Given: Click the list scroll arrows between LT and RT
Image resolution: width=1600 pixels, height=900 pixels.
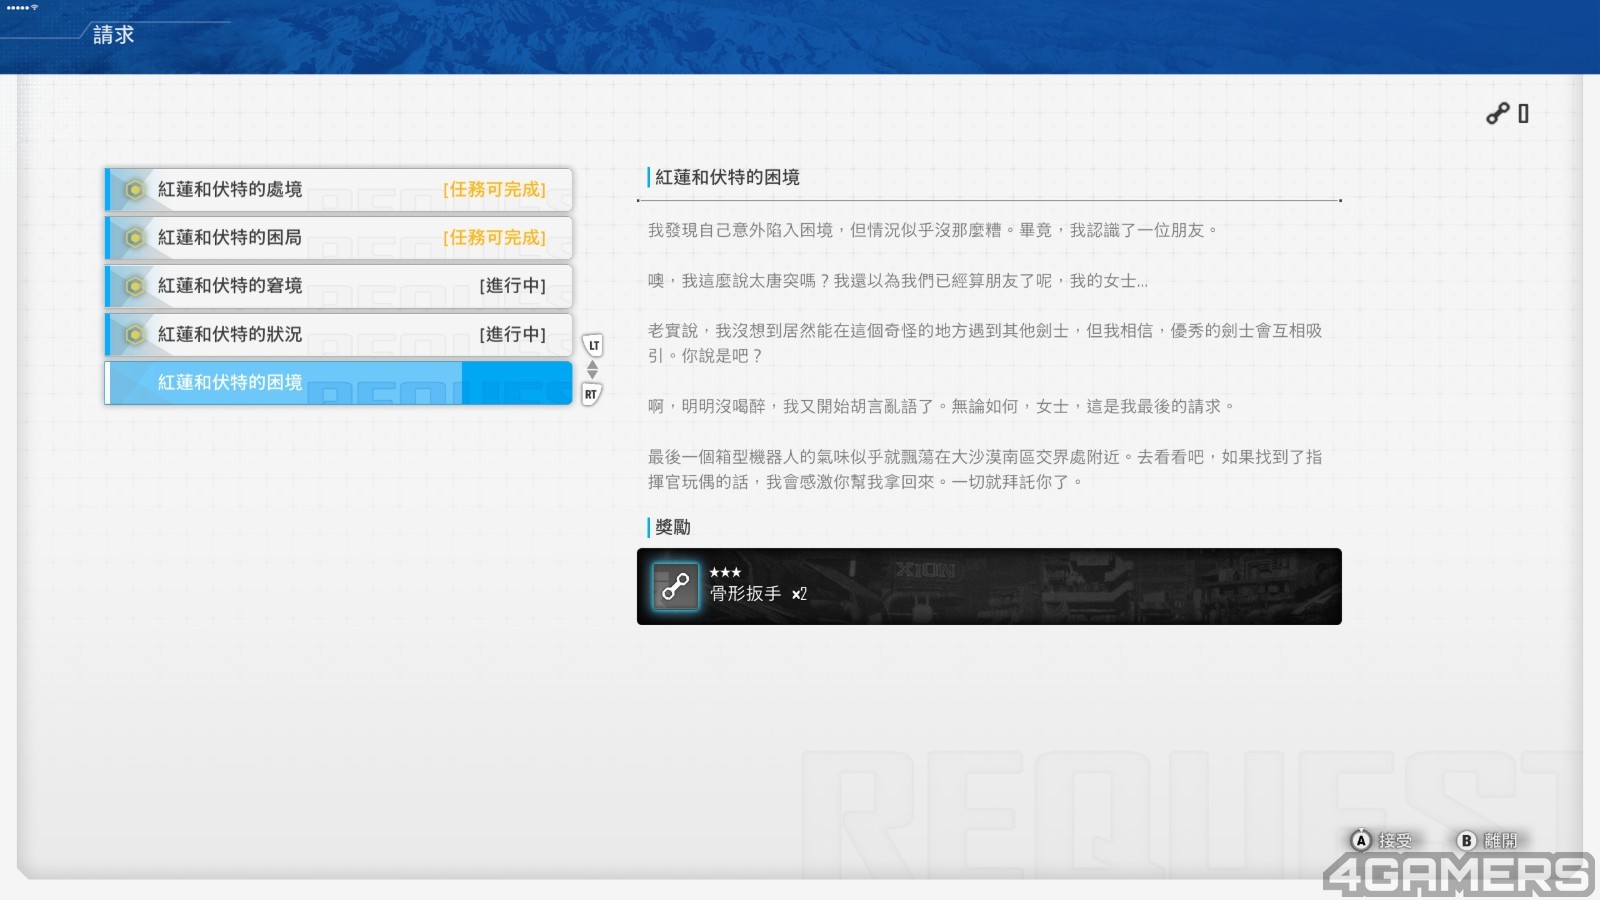Looking at the screenshot, I should pyautogui.click(x=592, y=370).
